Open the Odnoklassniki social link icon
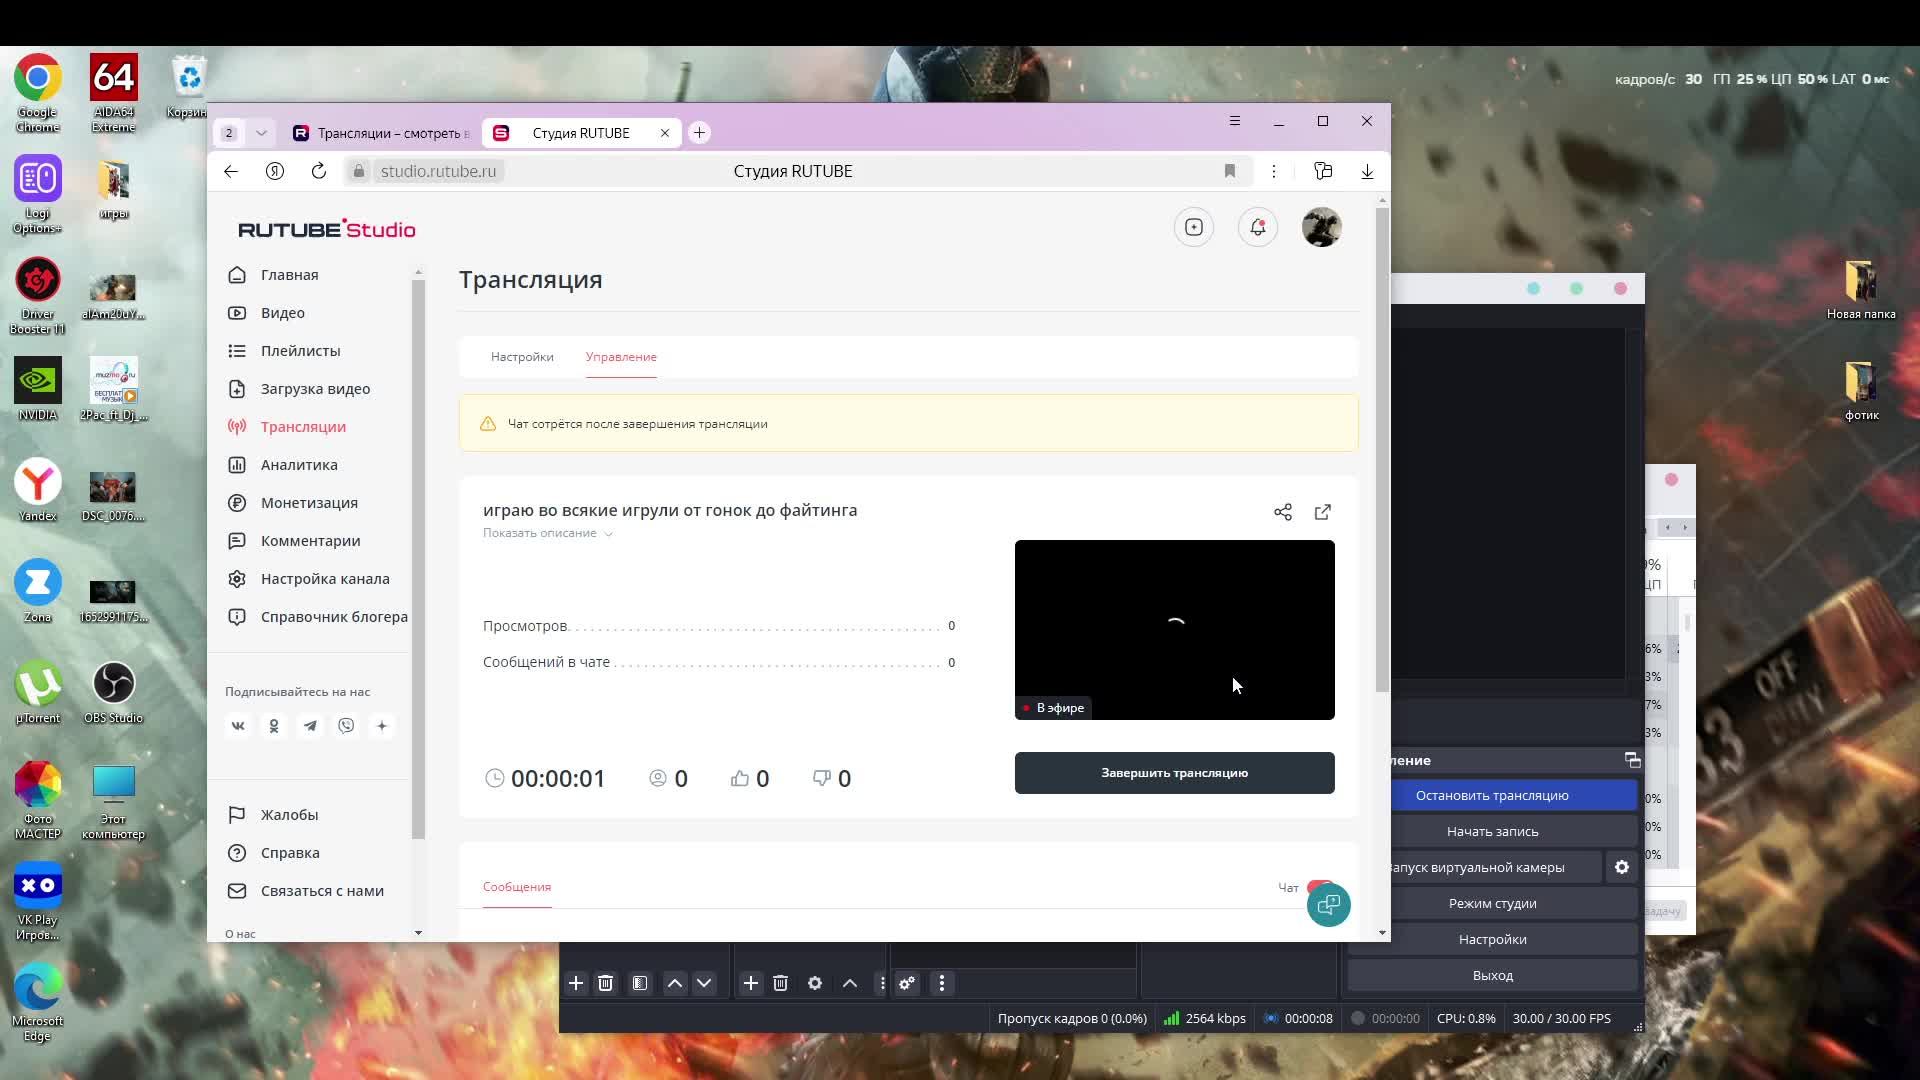 (274, 726)
